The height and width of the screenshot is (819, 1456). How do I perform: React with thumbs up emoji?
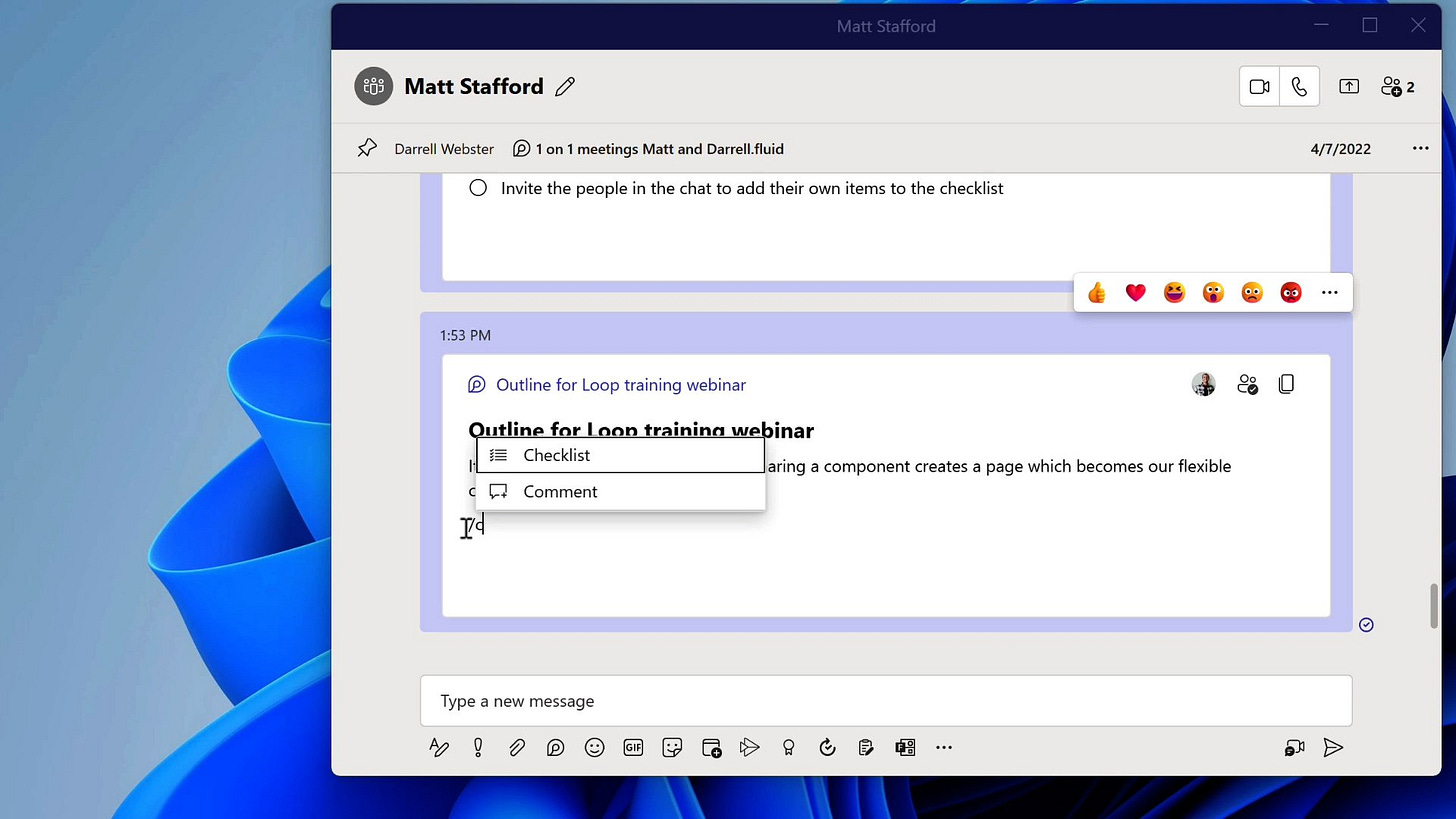pyautogui.click(x=1097, y=293)
